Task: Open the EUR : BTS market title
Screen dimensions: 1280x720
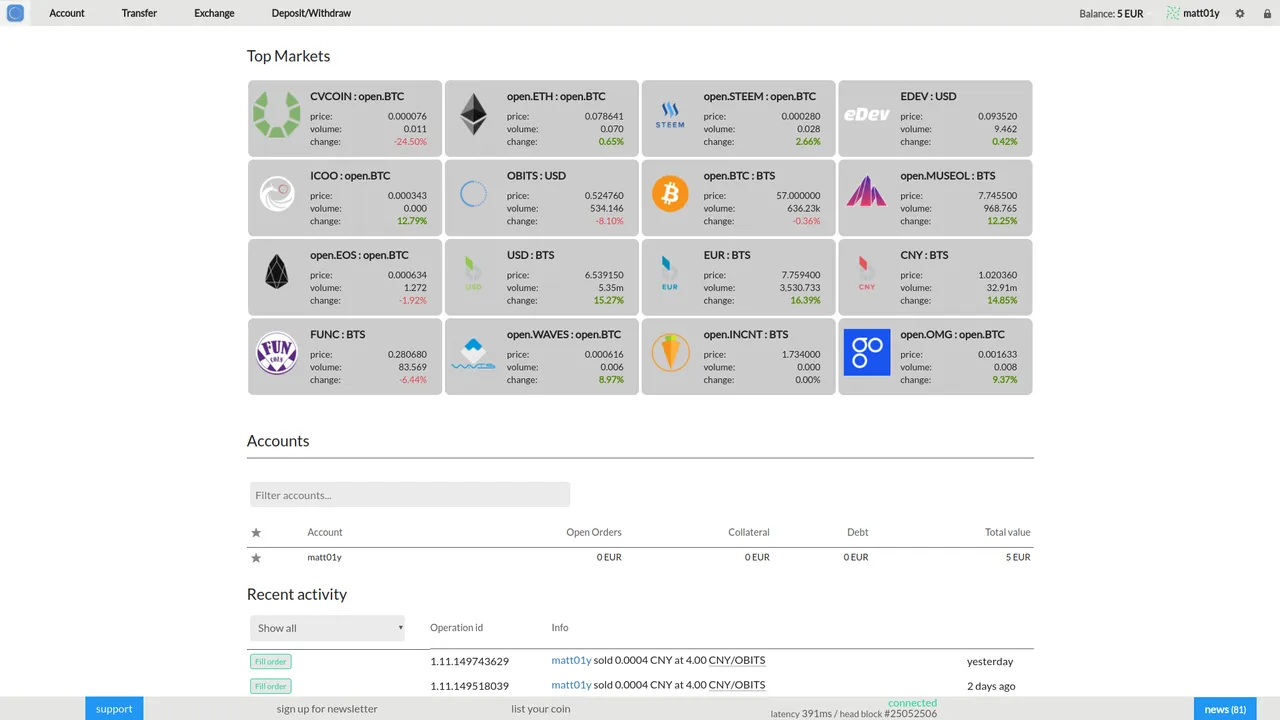Action: (x=727, y=255)
